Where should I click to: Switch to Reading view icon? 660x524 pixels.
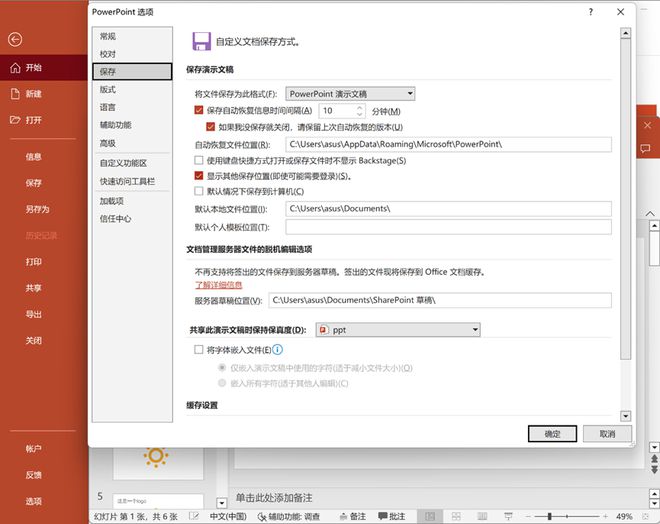coord(482,516)
